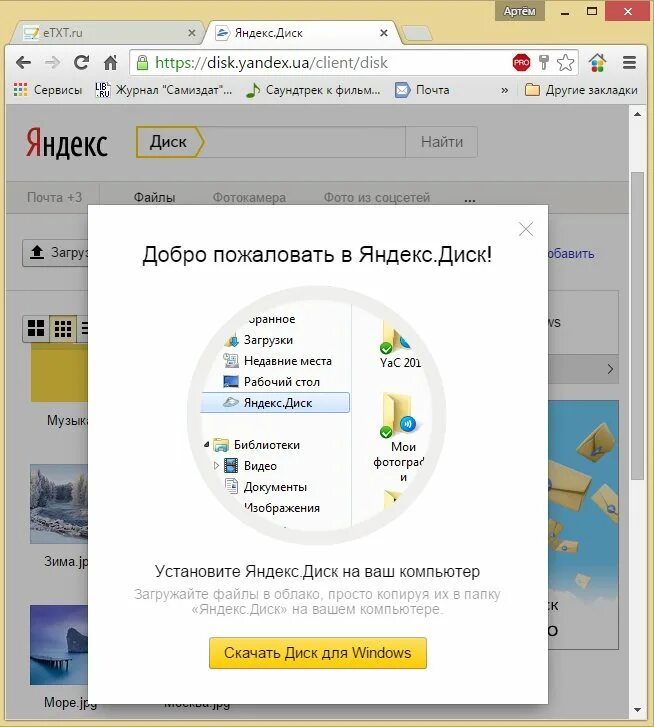
Task: Open a new browser tab
Action: [x=417, y=33]
